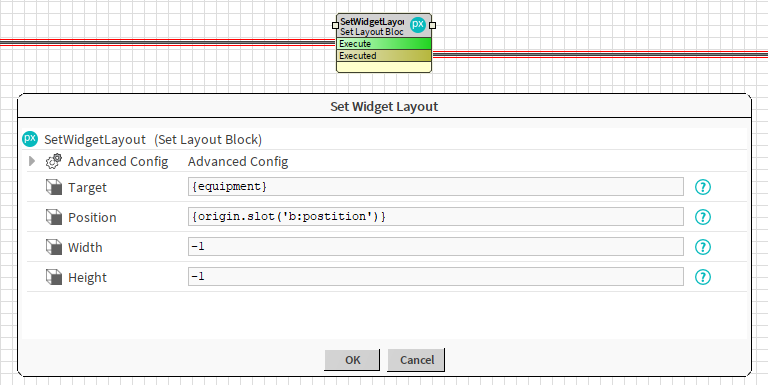Click the px icon beside SetWidgetLayout title
The height and width of the screenshot is (385, 768).
[x=30, y=139]
